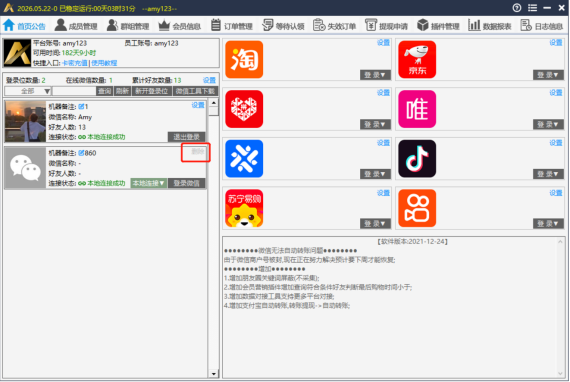The image size is (570, 382).
Task: Switch to the 数据报表 tab
Action: coord(490,25)
